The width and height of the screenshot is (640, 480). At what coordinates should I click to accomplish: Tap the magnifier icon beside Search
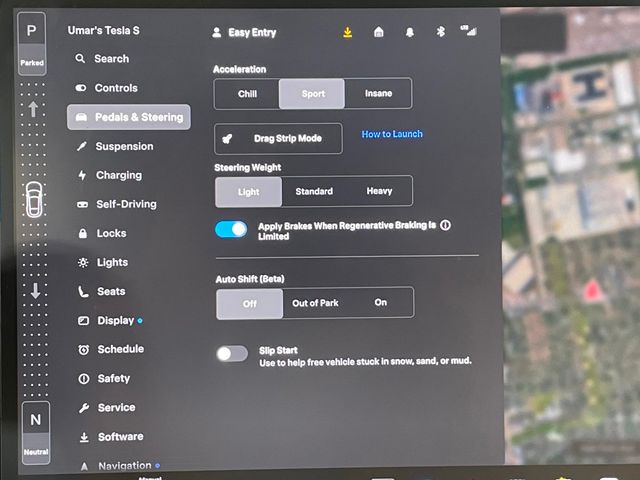(80, 58)
